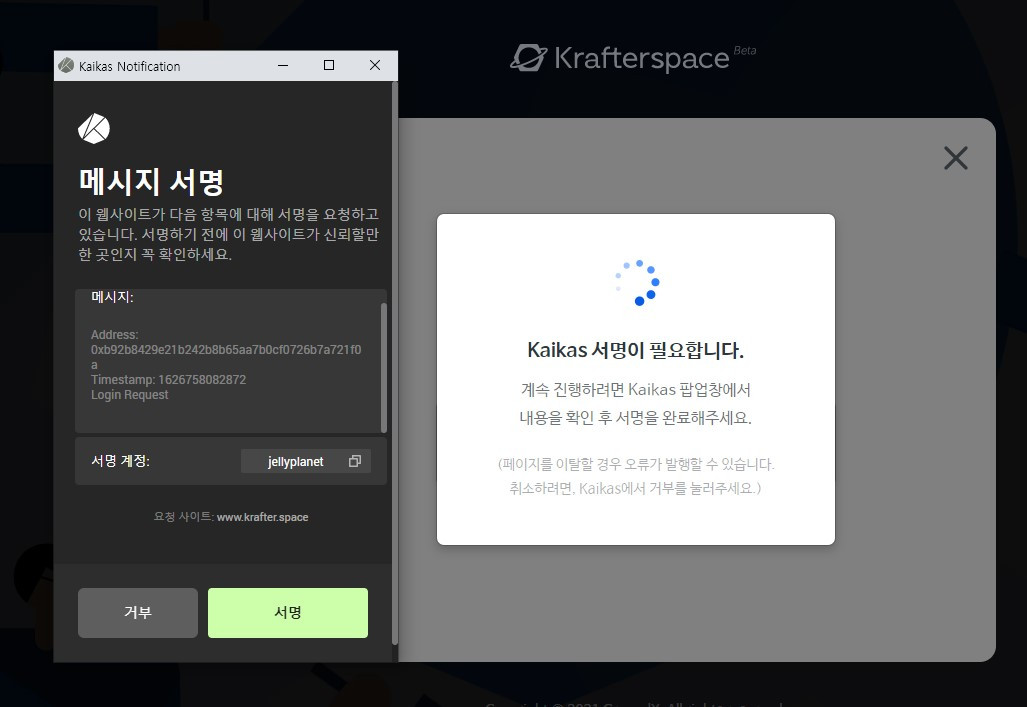Click the Krafterspace title text
Viewport: 1027px width, 707px height.
pyautogui.click(x=642, y=58)
